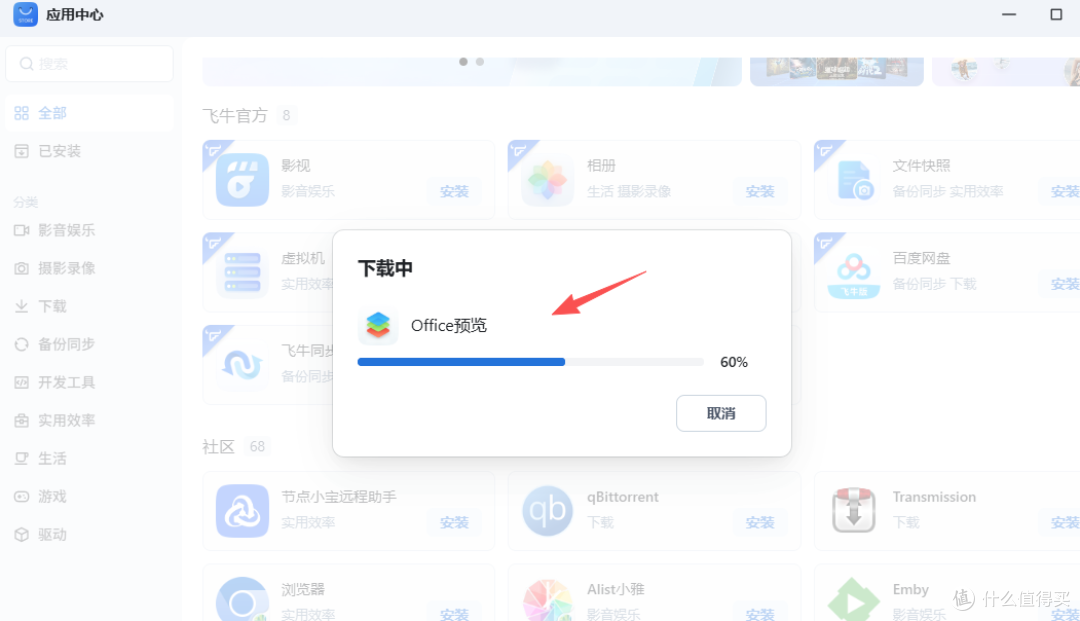
Task: Open the 已安装 sidebar section
Action: (x=90, y=151)
